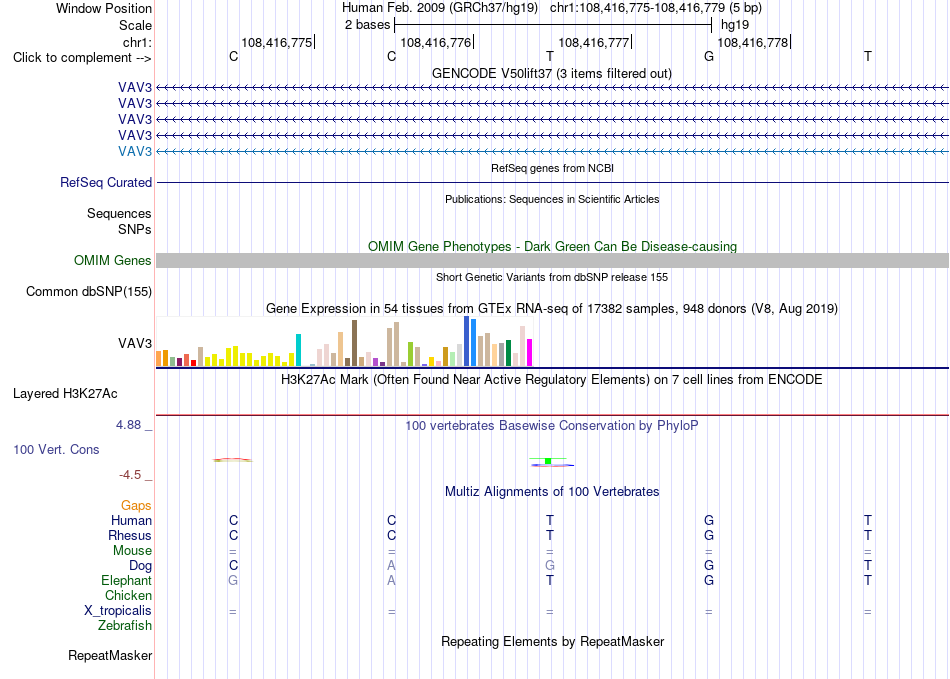950x679 pixels.
Task: Open Multiz Alignments of 100 Vertebrates title
Action: coord(552,491)
